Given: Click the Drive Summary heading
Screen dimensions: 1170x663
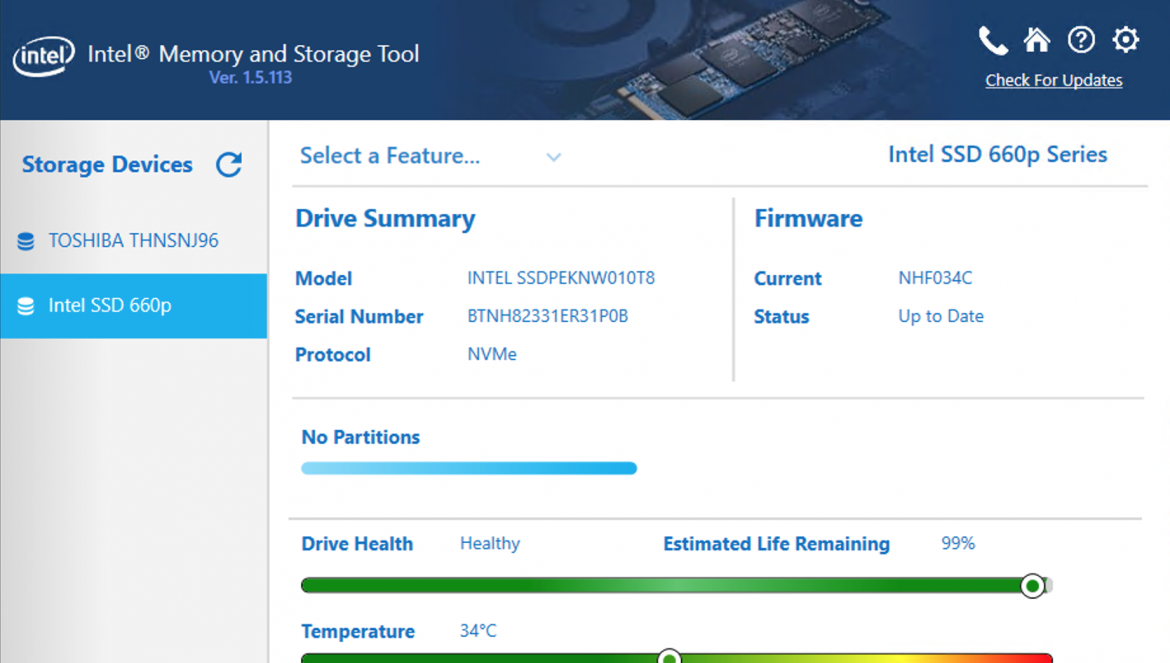Looking at the screenshot, I should [x=385, y=219].
